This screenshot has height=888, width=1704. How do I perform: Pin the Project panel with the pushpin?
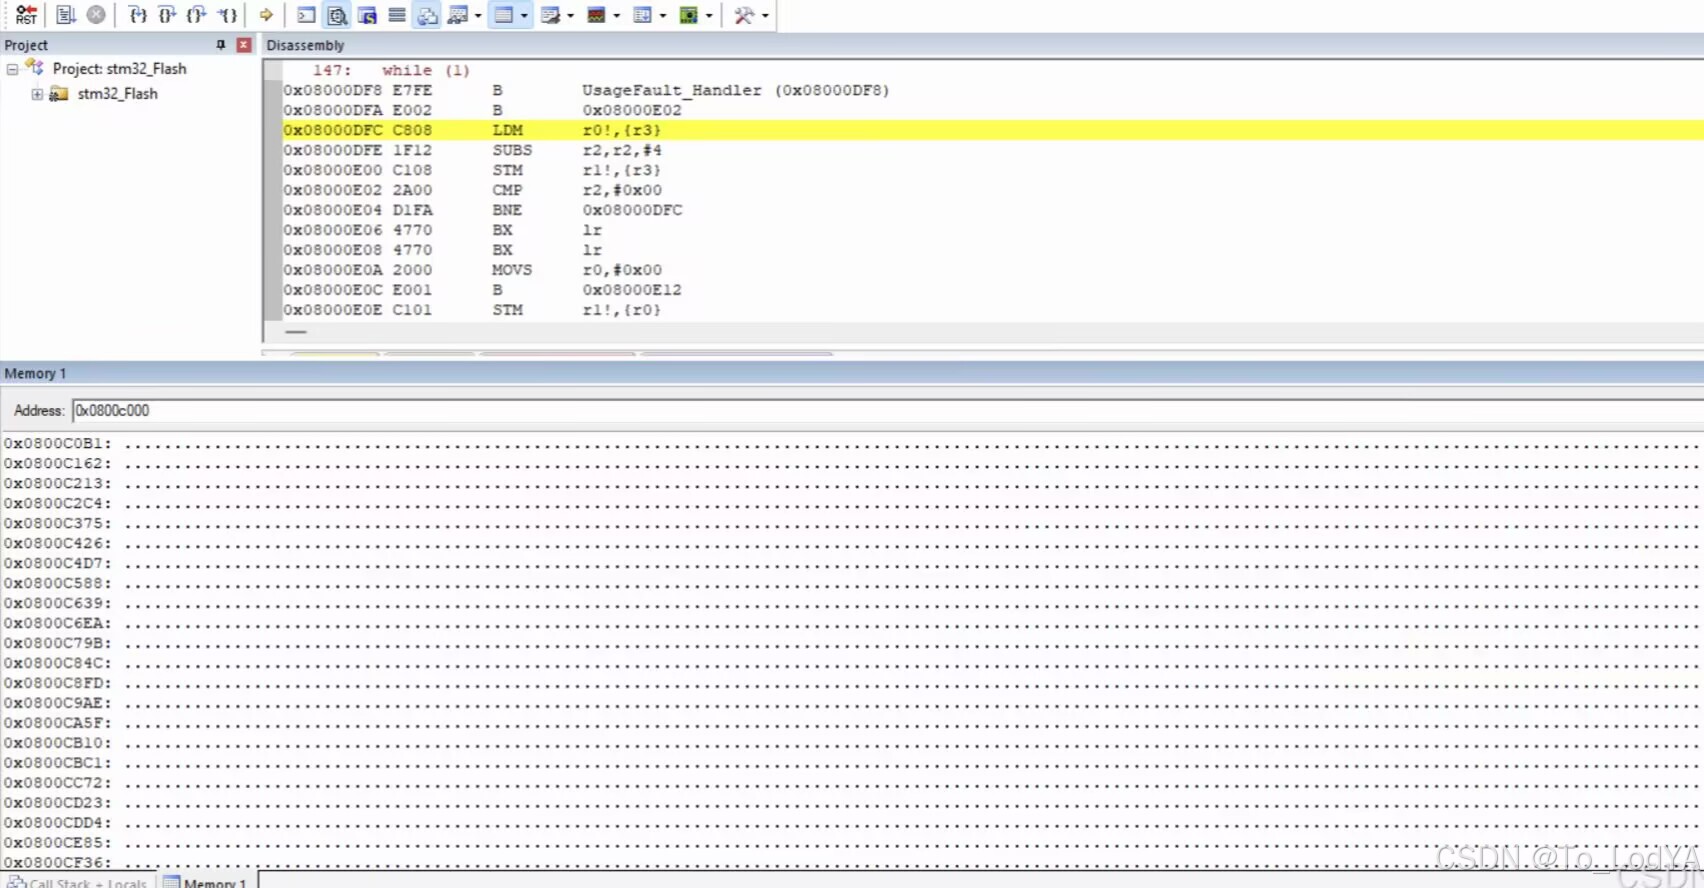221,45
